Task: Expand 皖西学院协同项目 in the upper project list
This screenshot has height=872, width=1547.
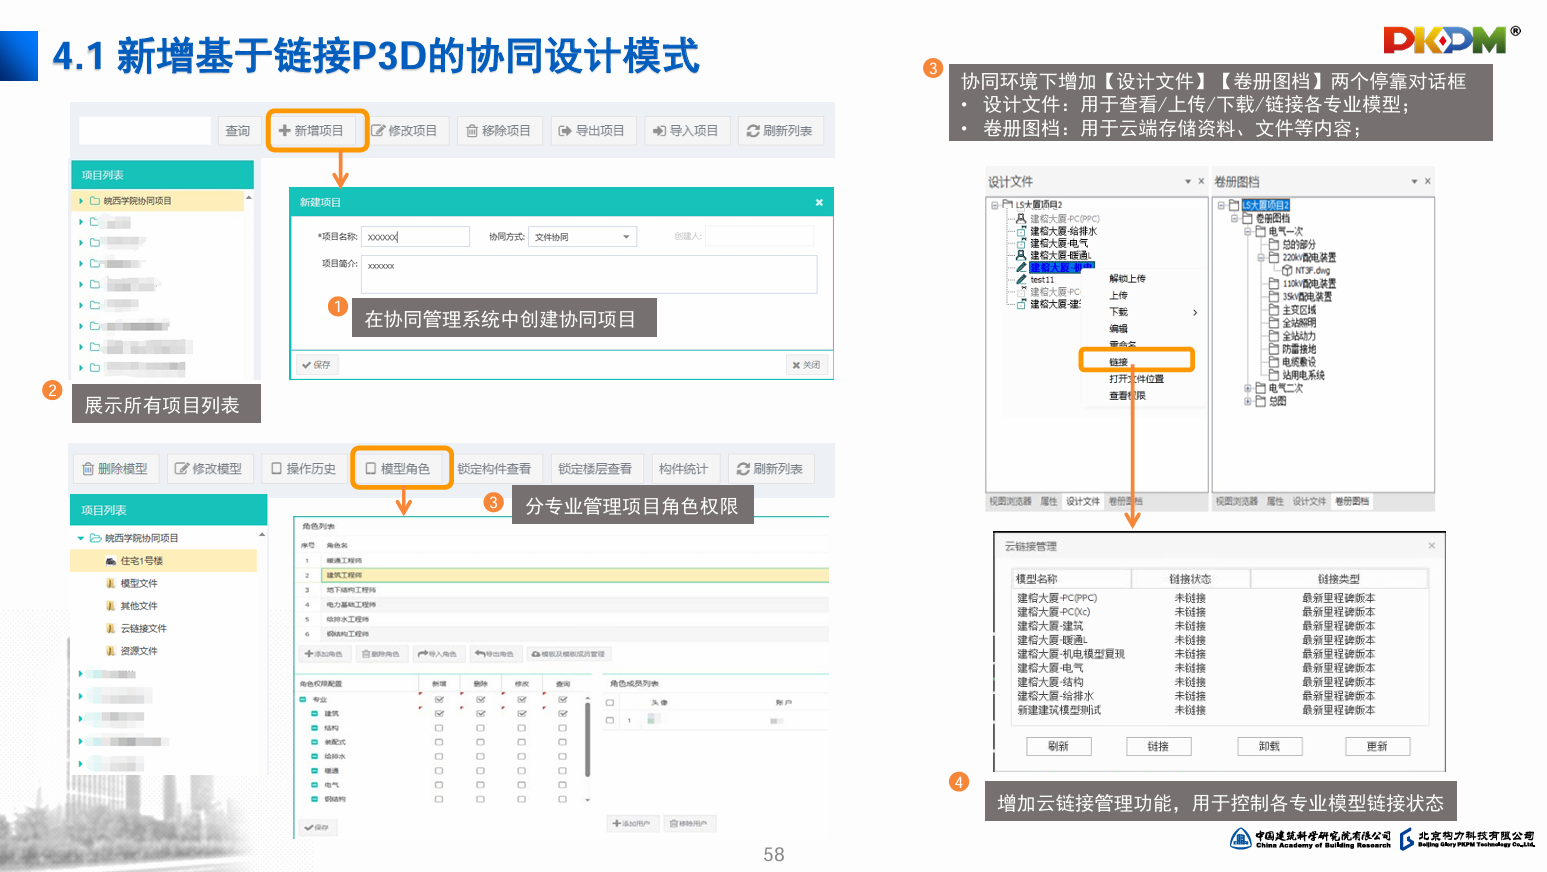Action: [x=81, y=201]
